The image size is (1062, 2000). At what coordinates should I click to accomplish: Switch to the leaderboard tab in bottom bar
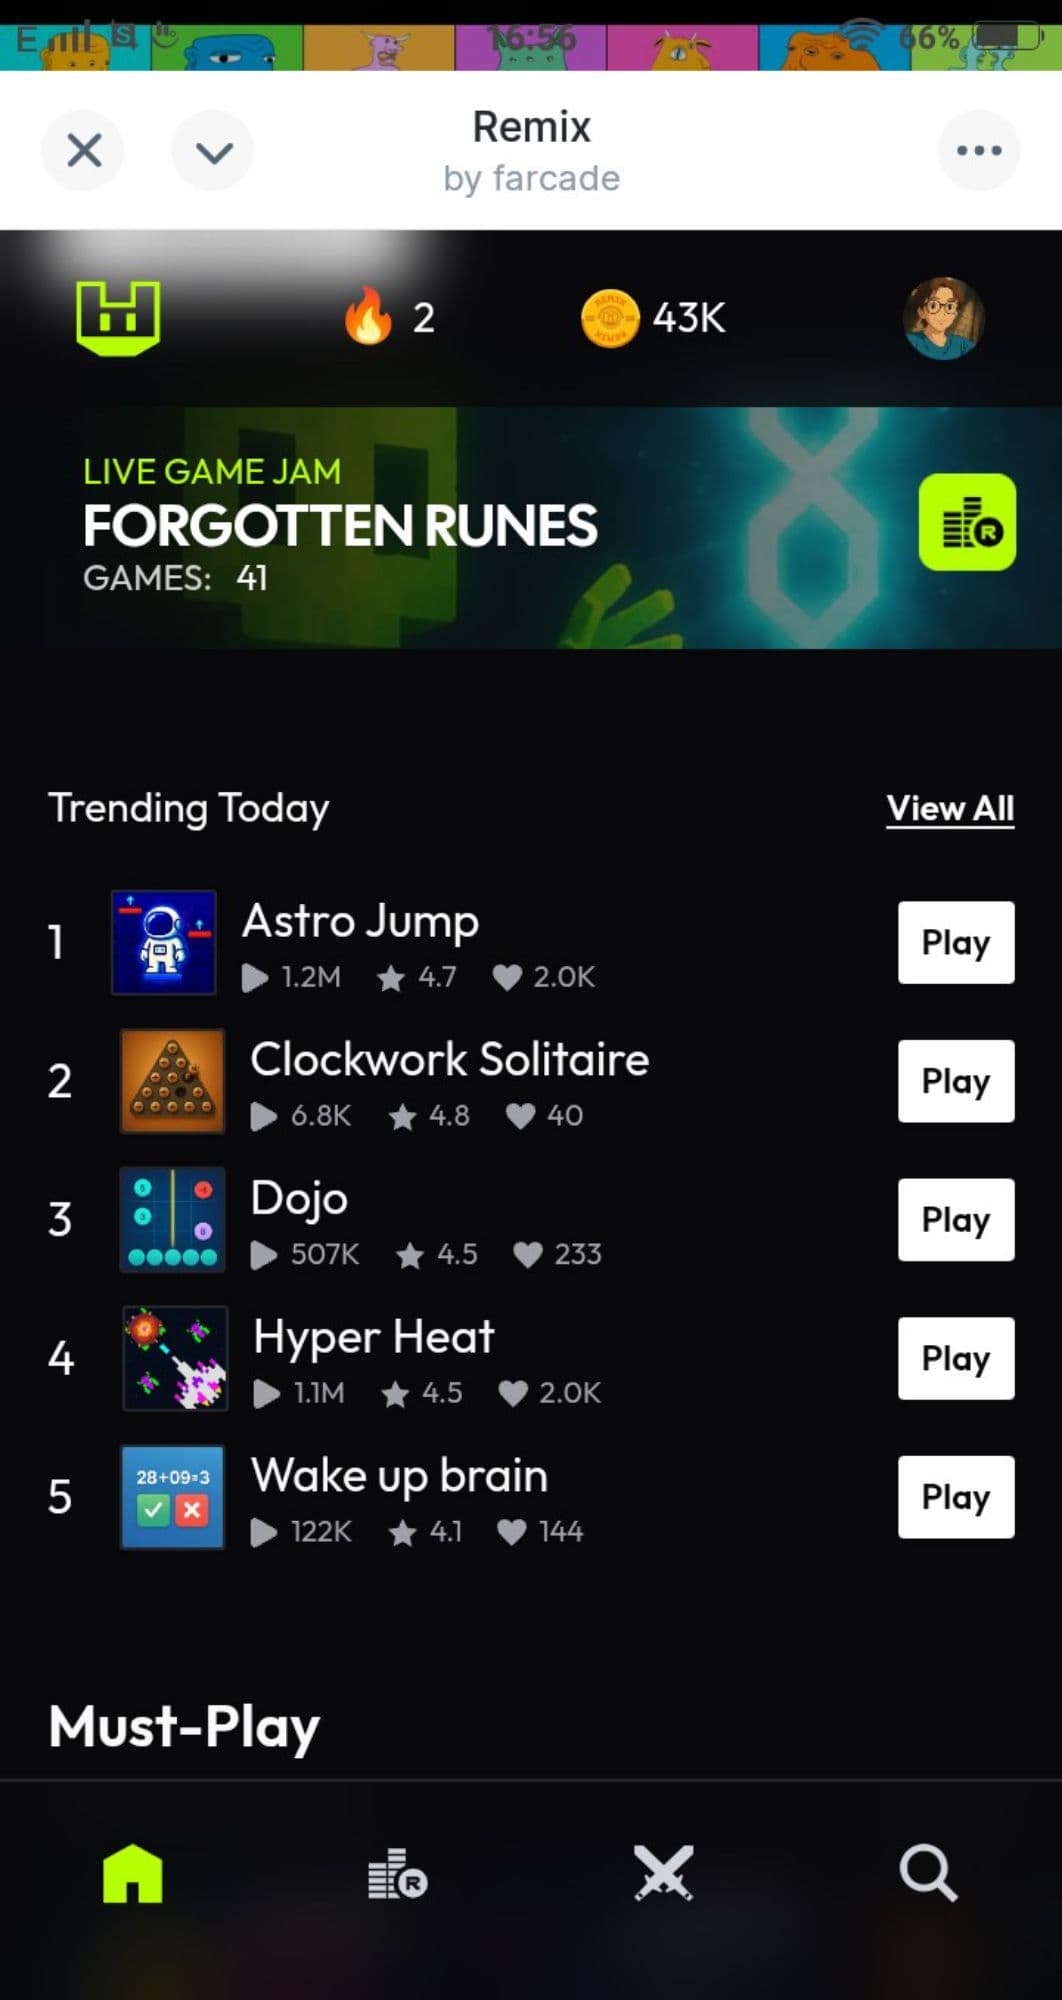(397, 1873)
